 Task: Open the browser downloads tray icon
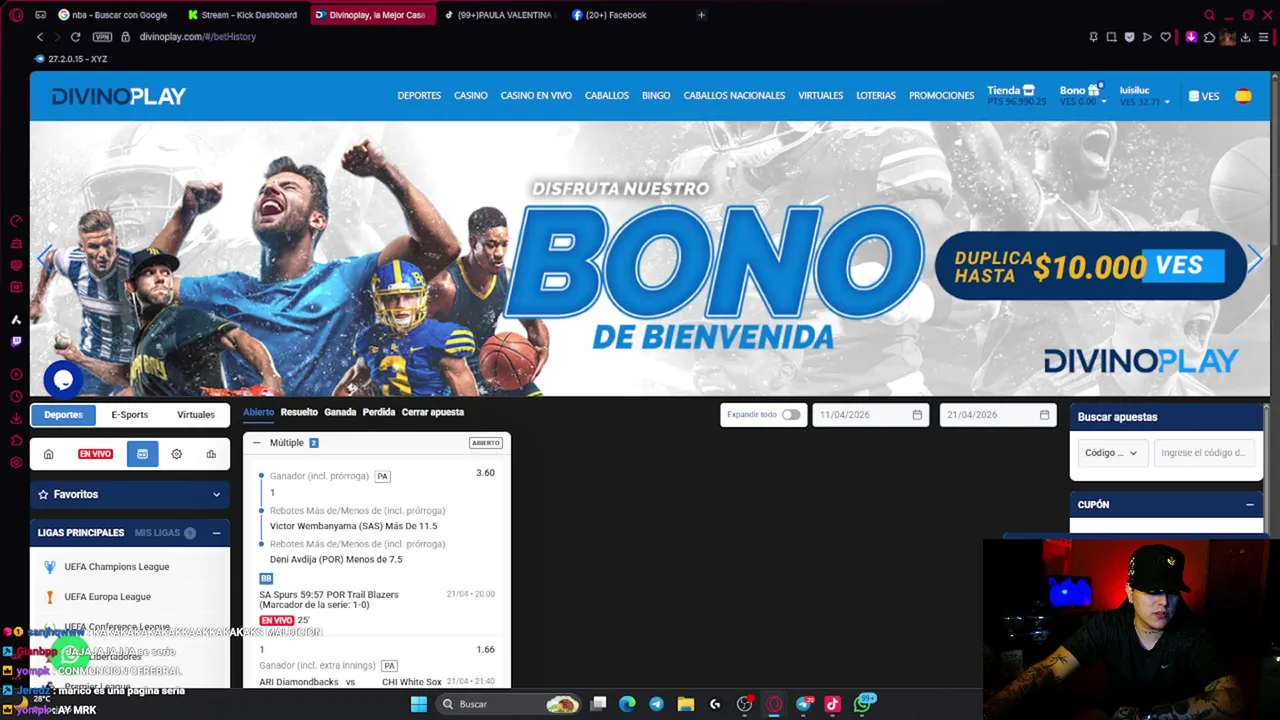(1245, 37)
